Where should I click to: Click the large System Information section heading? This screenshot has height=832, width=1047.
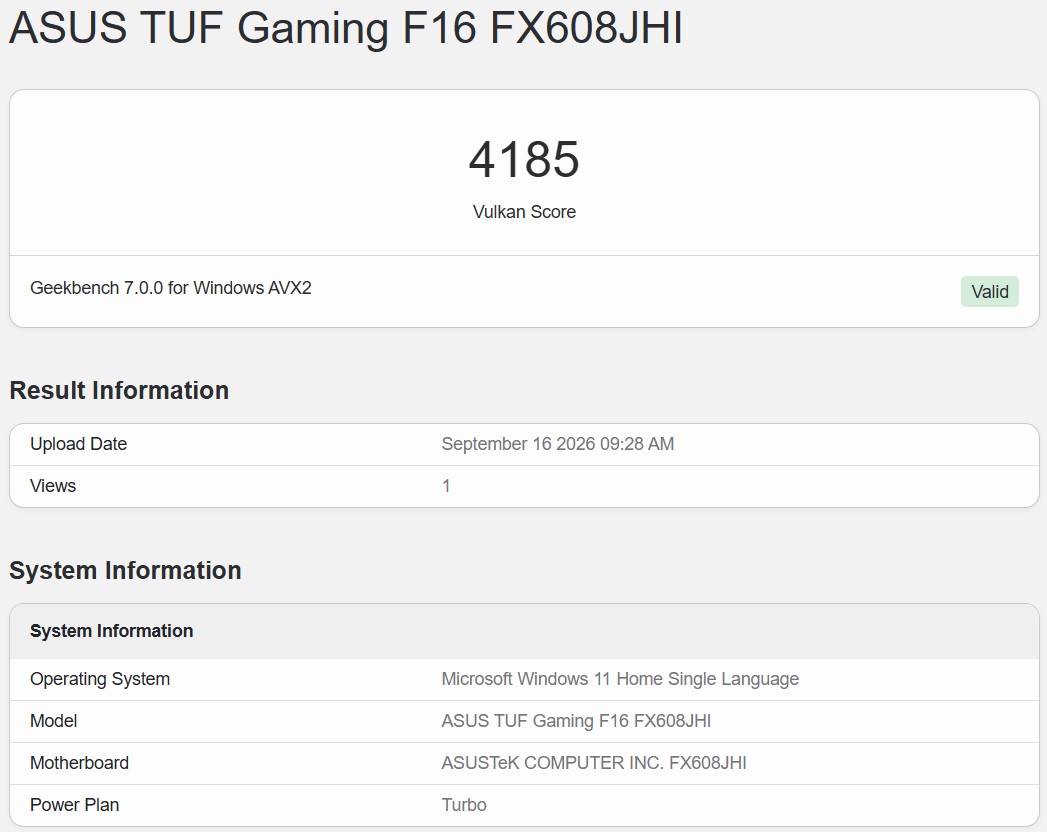pos(126,571)
